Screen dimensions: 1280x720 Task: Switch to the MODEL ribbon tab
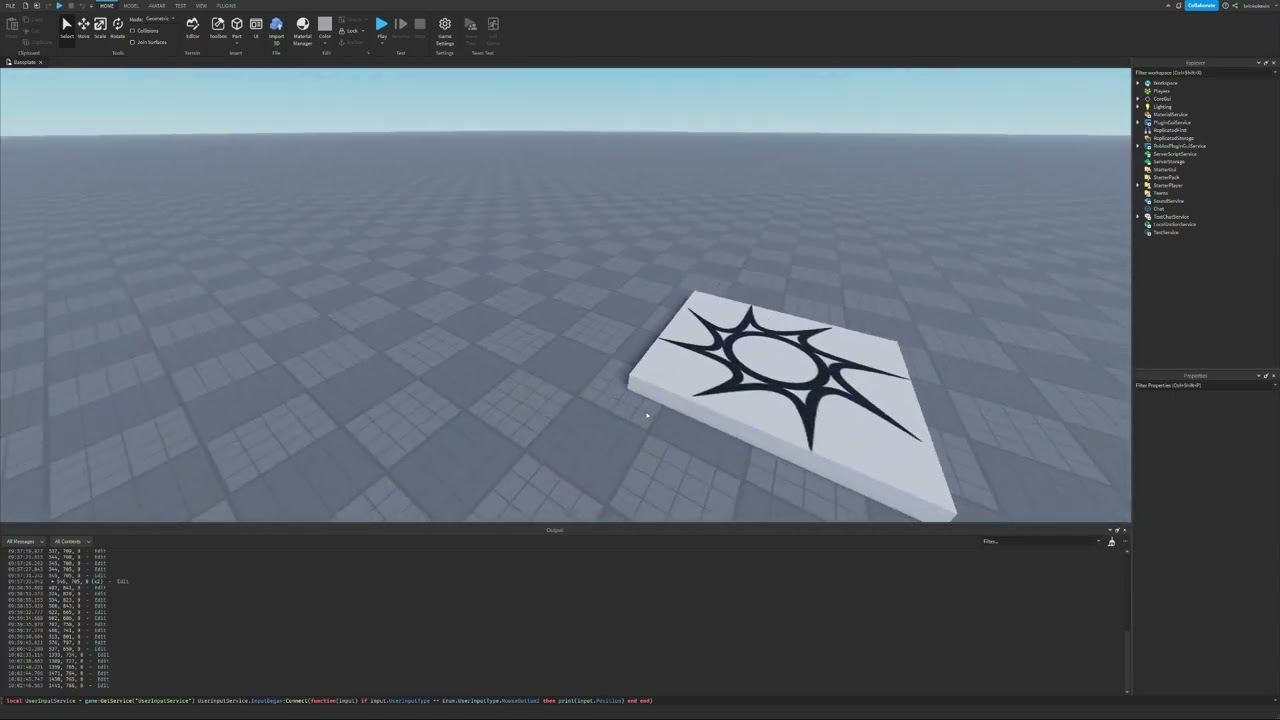131,6
